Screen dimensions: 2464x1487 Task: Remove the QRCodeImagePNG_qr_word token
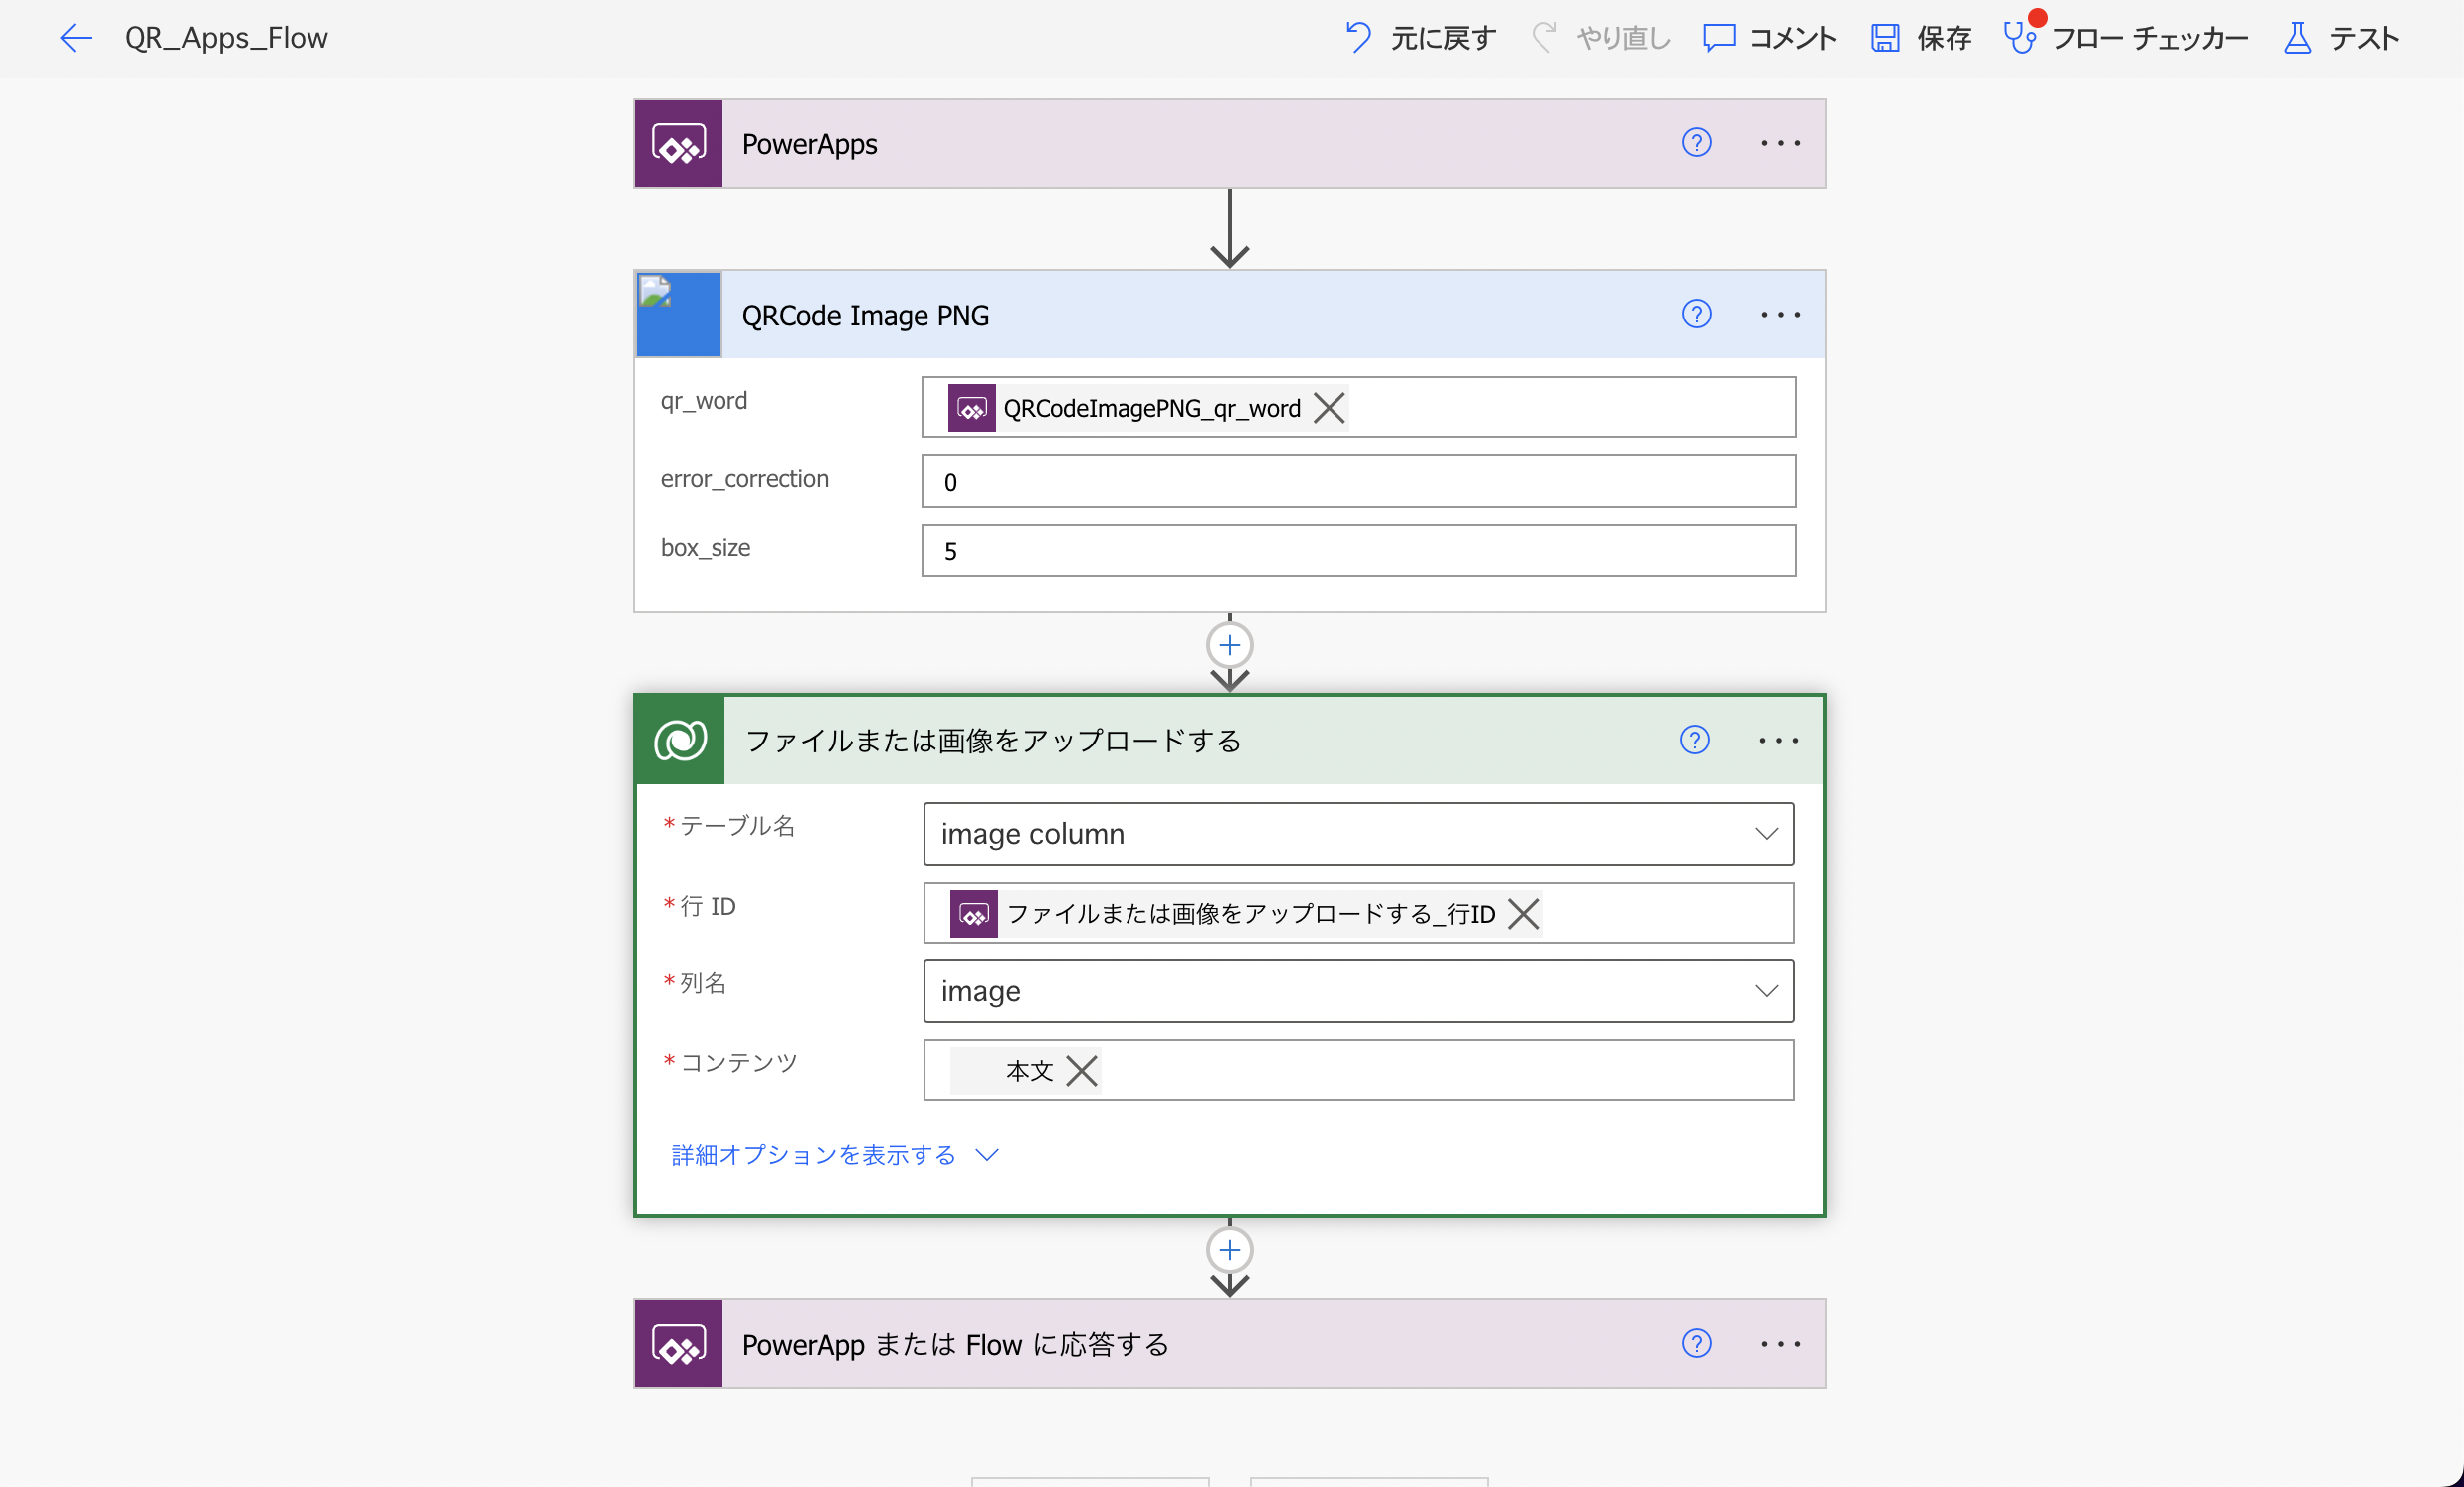coord(1329,408)
